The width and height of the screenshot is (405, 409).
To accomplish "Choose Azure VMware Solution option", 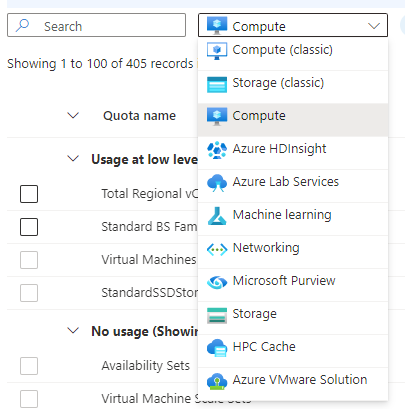I will point(293,384).
